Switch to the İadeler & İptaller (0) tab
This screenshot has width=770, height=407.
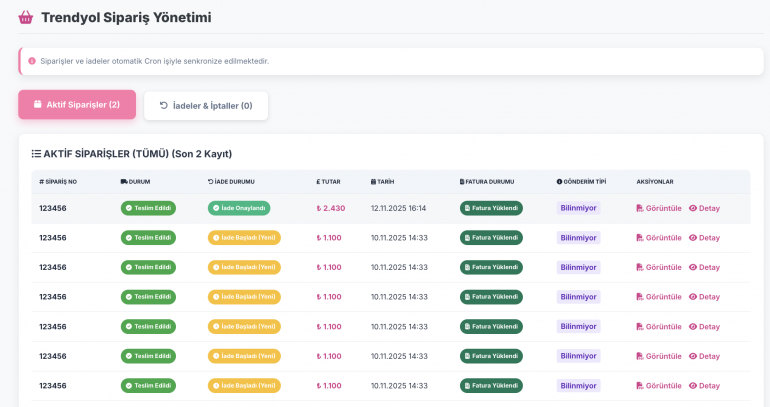(206, 105)
